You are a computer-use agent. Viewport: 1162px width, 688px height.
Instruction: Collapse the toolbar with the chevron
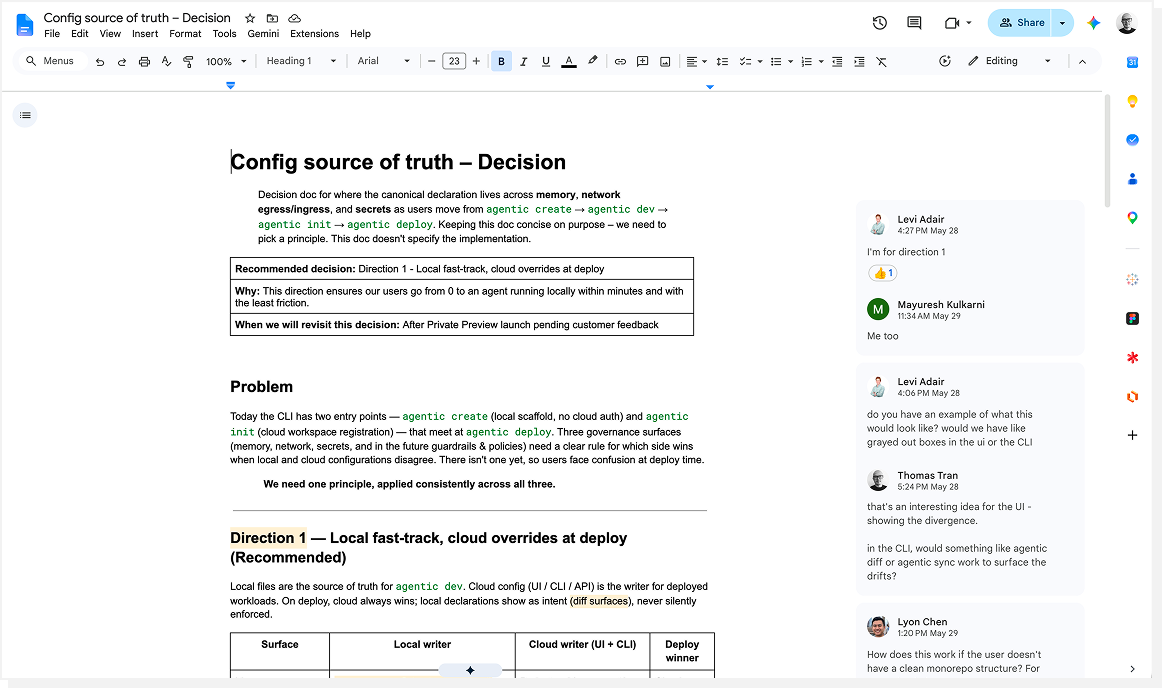[1082, 62]
